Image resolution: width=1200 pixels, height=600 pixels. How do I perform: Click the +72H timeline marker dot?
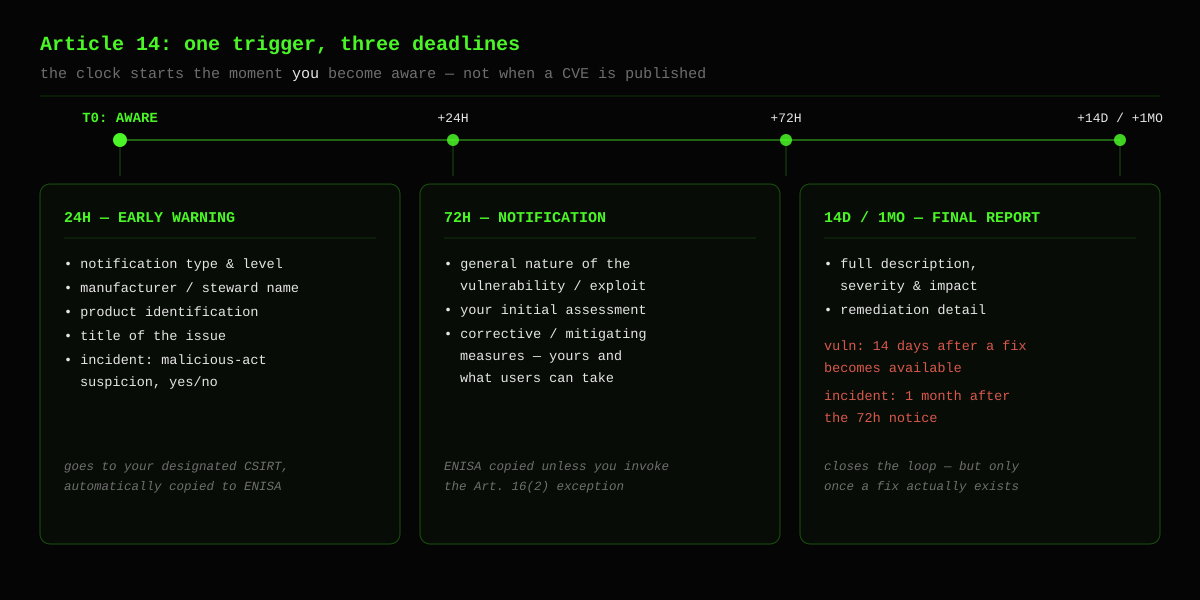[786, 140]
